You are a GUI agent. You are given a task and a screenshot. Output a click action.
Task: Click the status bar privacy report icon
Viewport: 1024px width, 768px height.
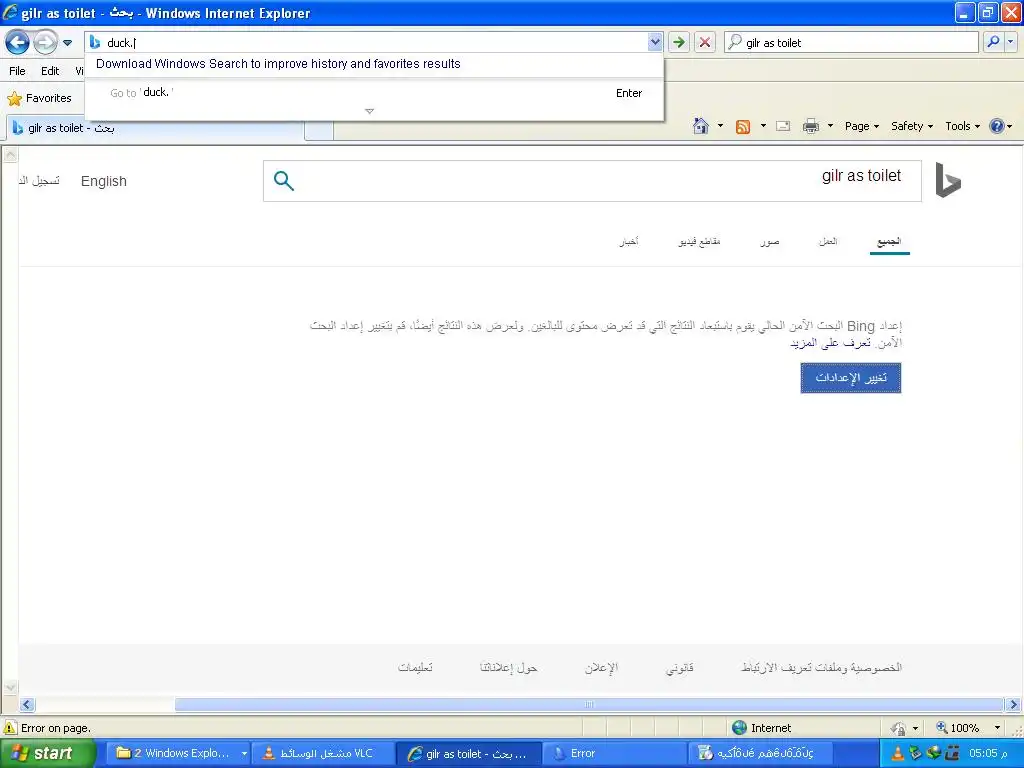click(x=899, y=728)
